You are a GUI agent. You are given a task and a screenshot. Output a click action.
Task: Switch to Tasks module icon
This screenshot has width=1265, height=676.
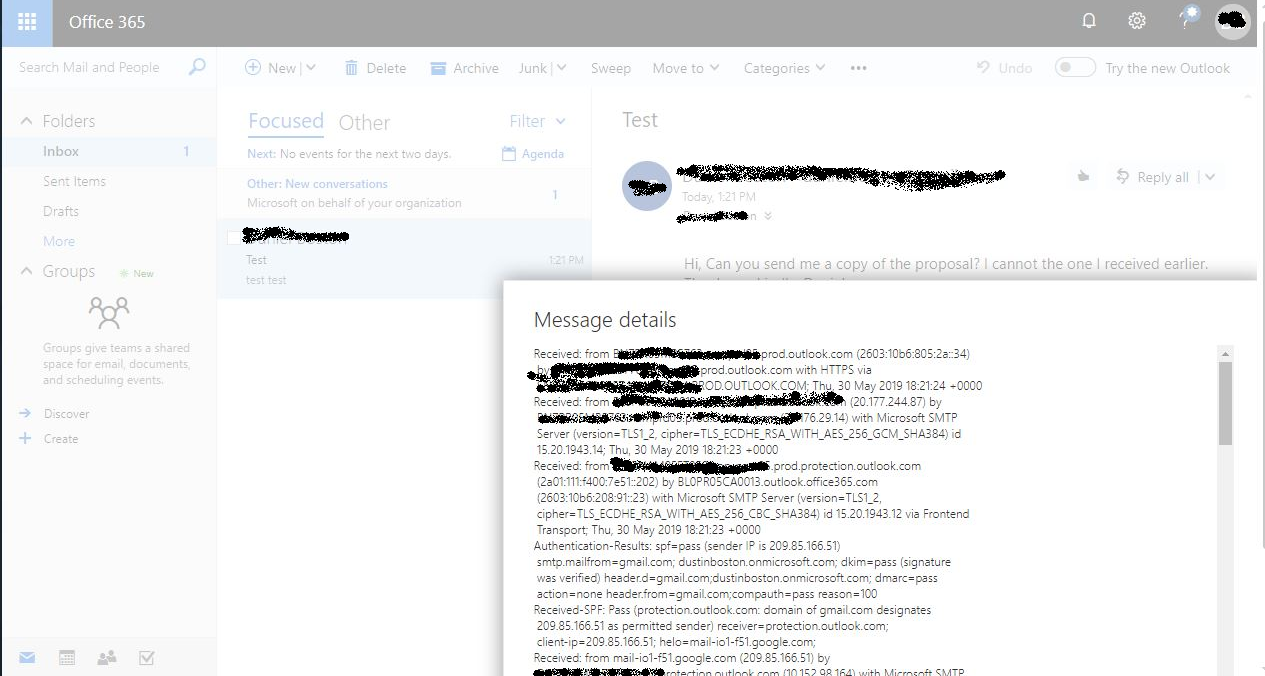146,657
